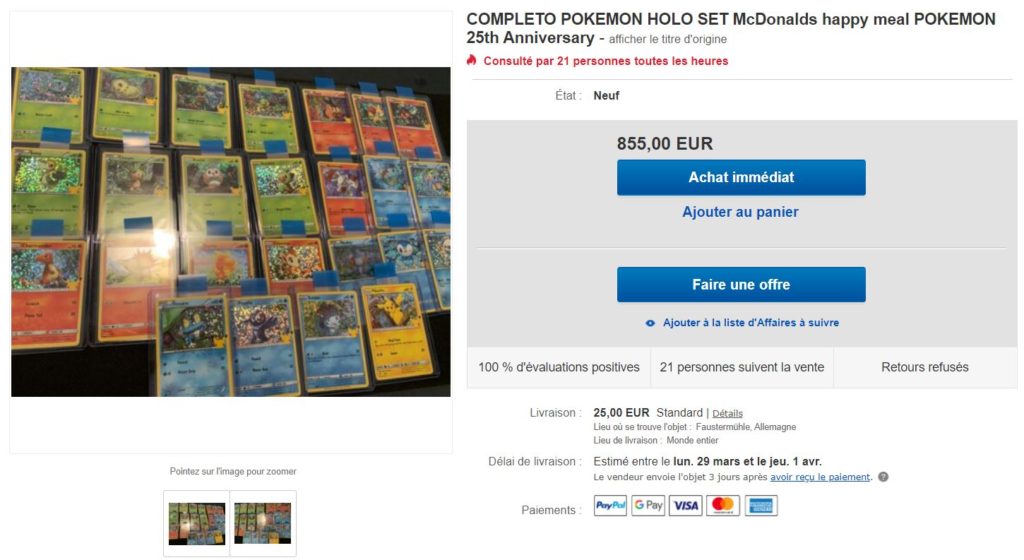Image resolution: width=1024 pixels, height=560 pixels.
Task: Click the main Pokémon cards photo
Action: click(231, 232)
